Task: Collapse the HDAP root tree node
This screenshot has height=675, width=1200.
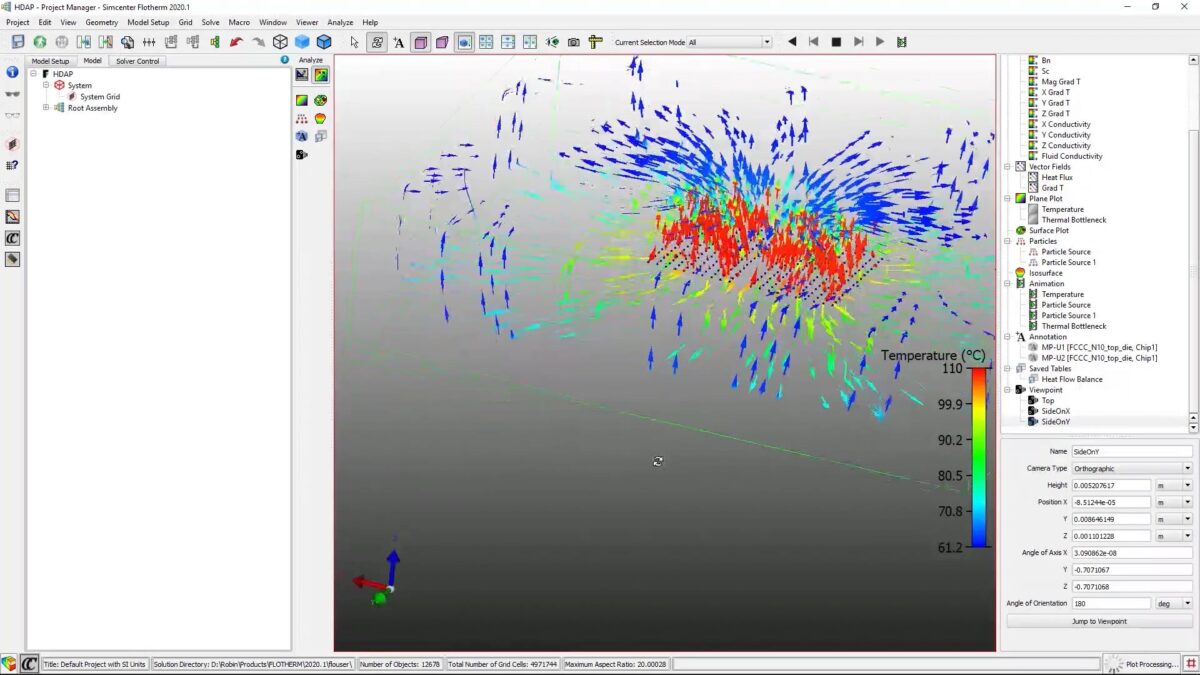Action: point(33,74)
